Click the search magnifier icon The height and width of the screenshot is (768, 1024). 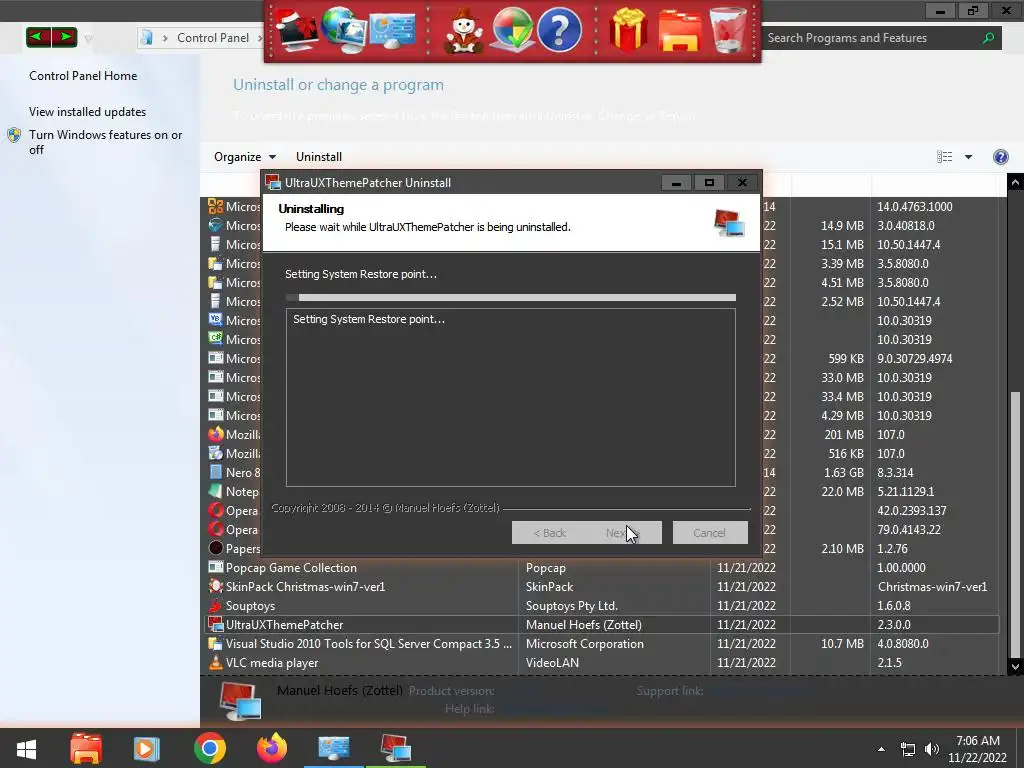(989, 38)
